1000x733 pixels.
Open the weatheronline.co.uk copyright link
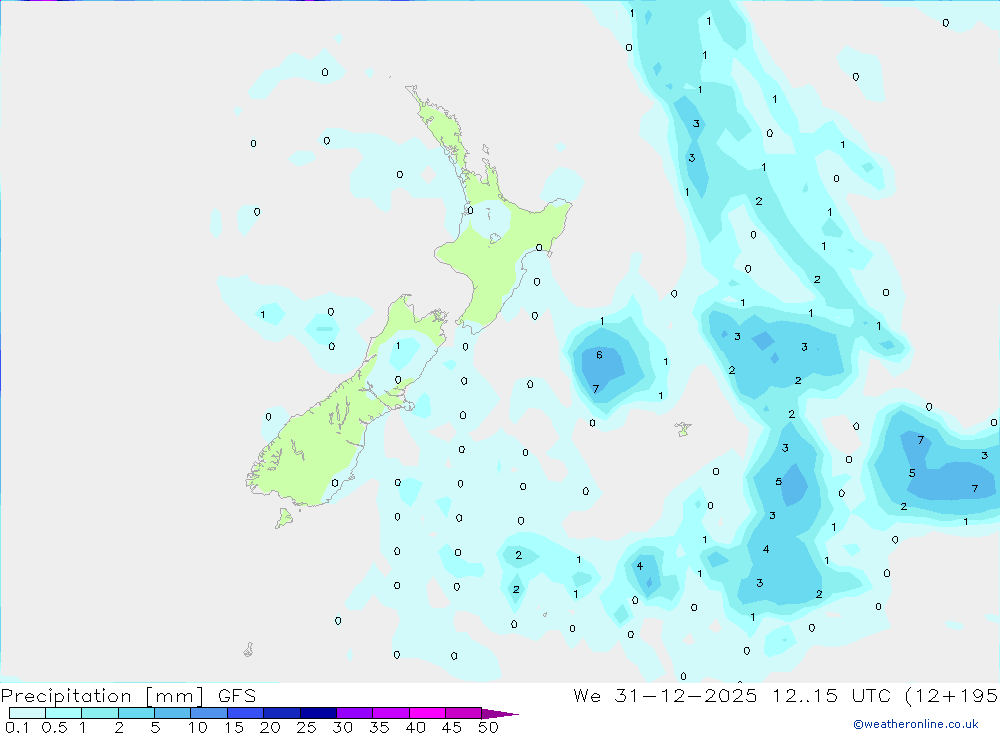point(916,724)
